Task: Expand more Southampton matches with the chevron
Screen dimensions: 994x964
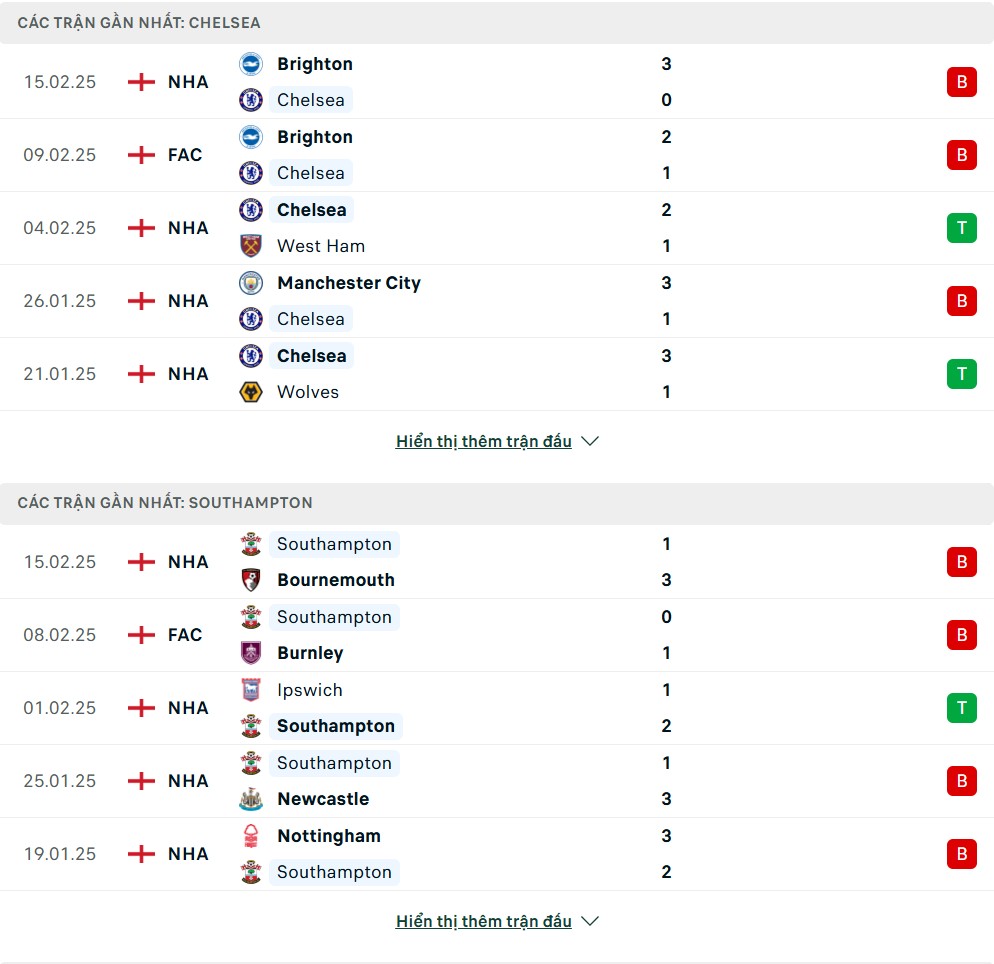Action: click(590, 921)
